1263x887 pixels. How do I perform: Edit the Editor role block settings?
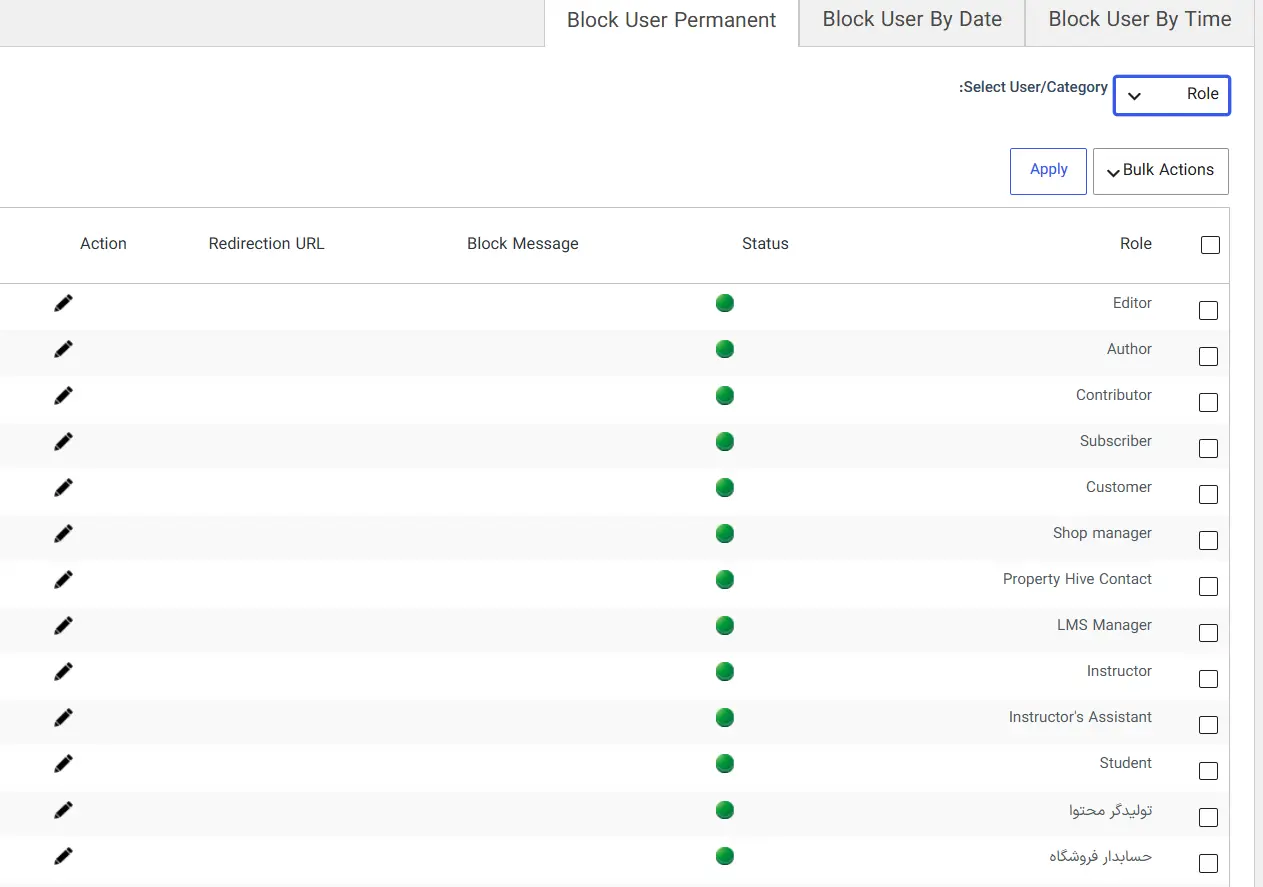pyautogui.click(x=64, y=303)
